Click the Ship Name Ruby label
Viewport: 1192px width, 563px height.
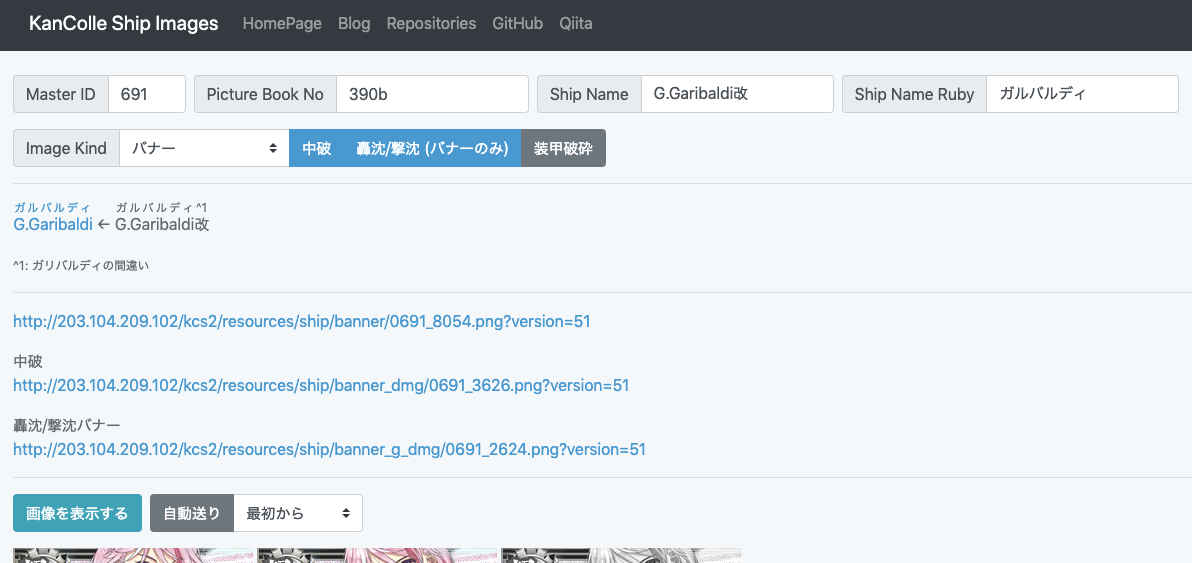[915, 94]
